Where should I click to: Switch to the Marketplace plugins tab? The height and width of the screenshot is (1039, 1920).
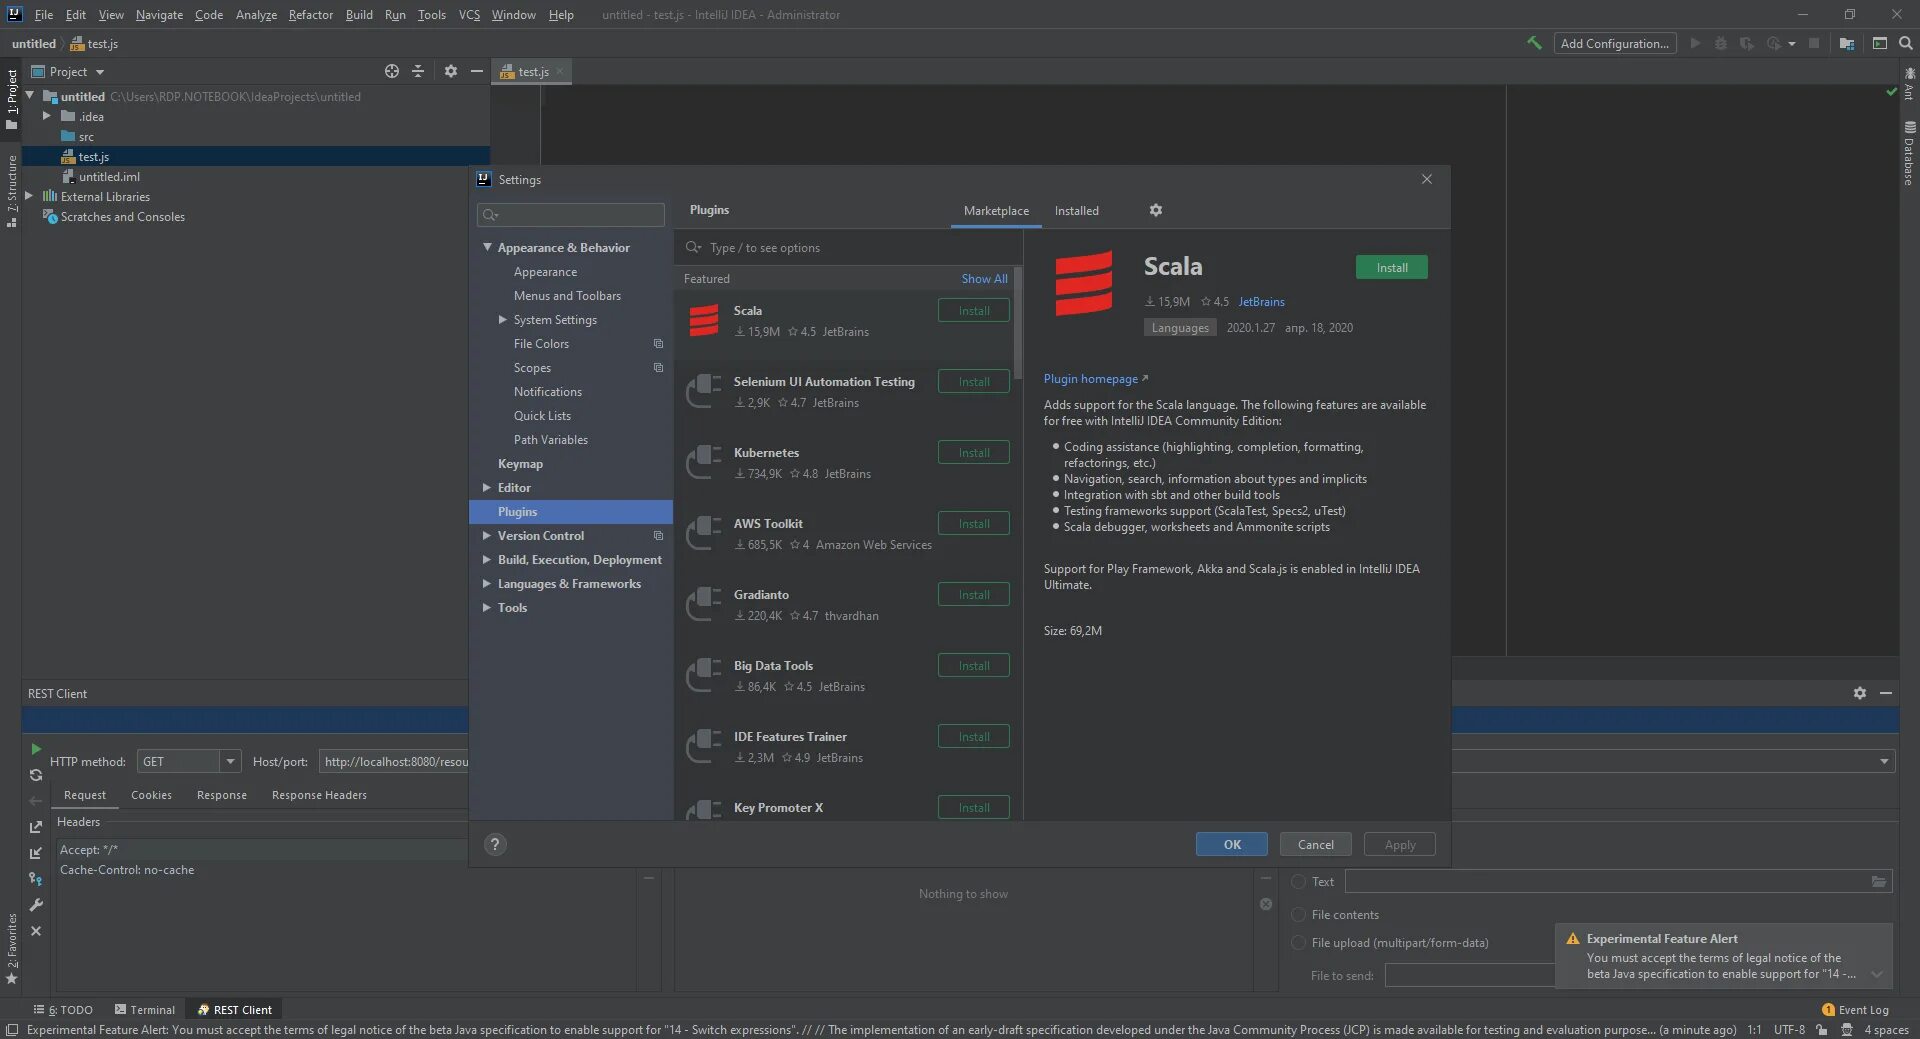996,211
